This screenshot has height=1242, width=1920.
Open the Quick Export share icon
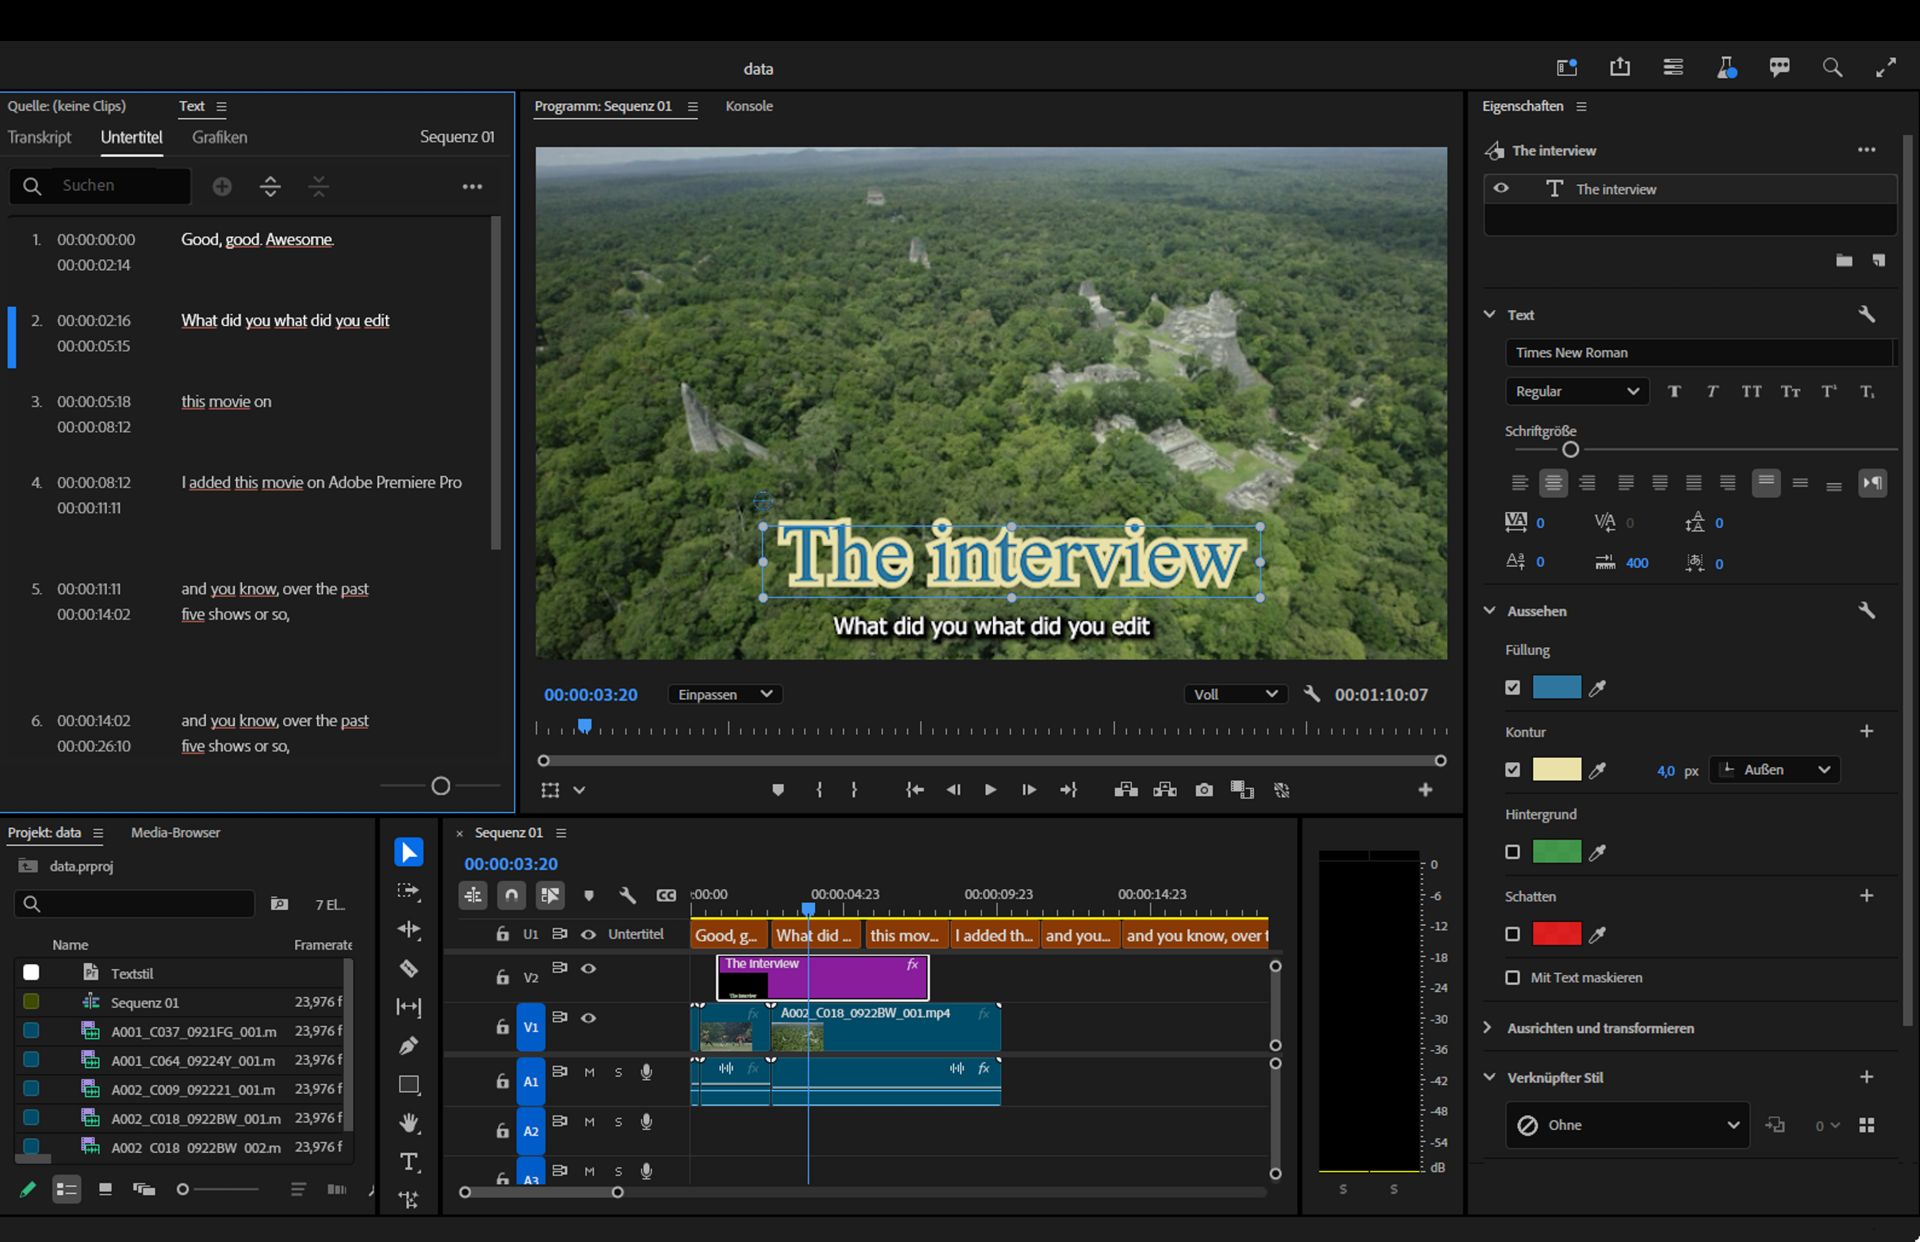(1620, 67)
